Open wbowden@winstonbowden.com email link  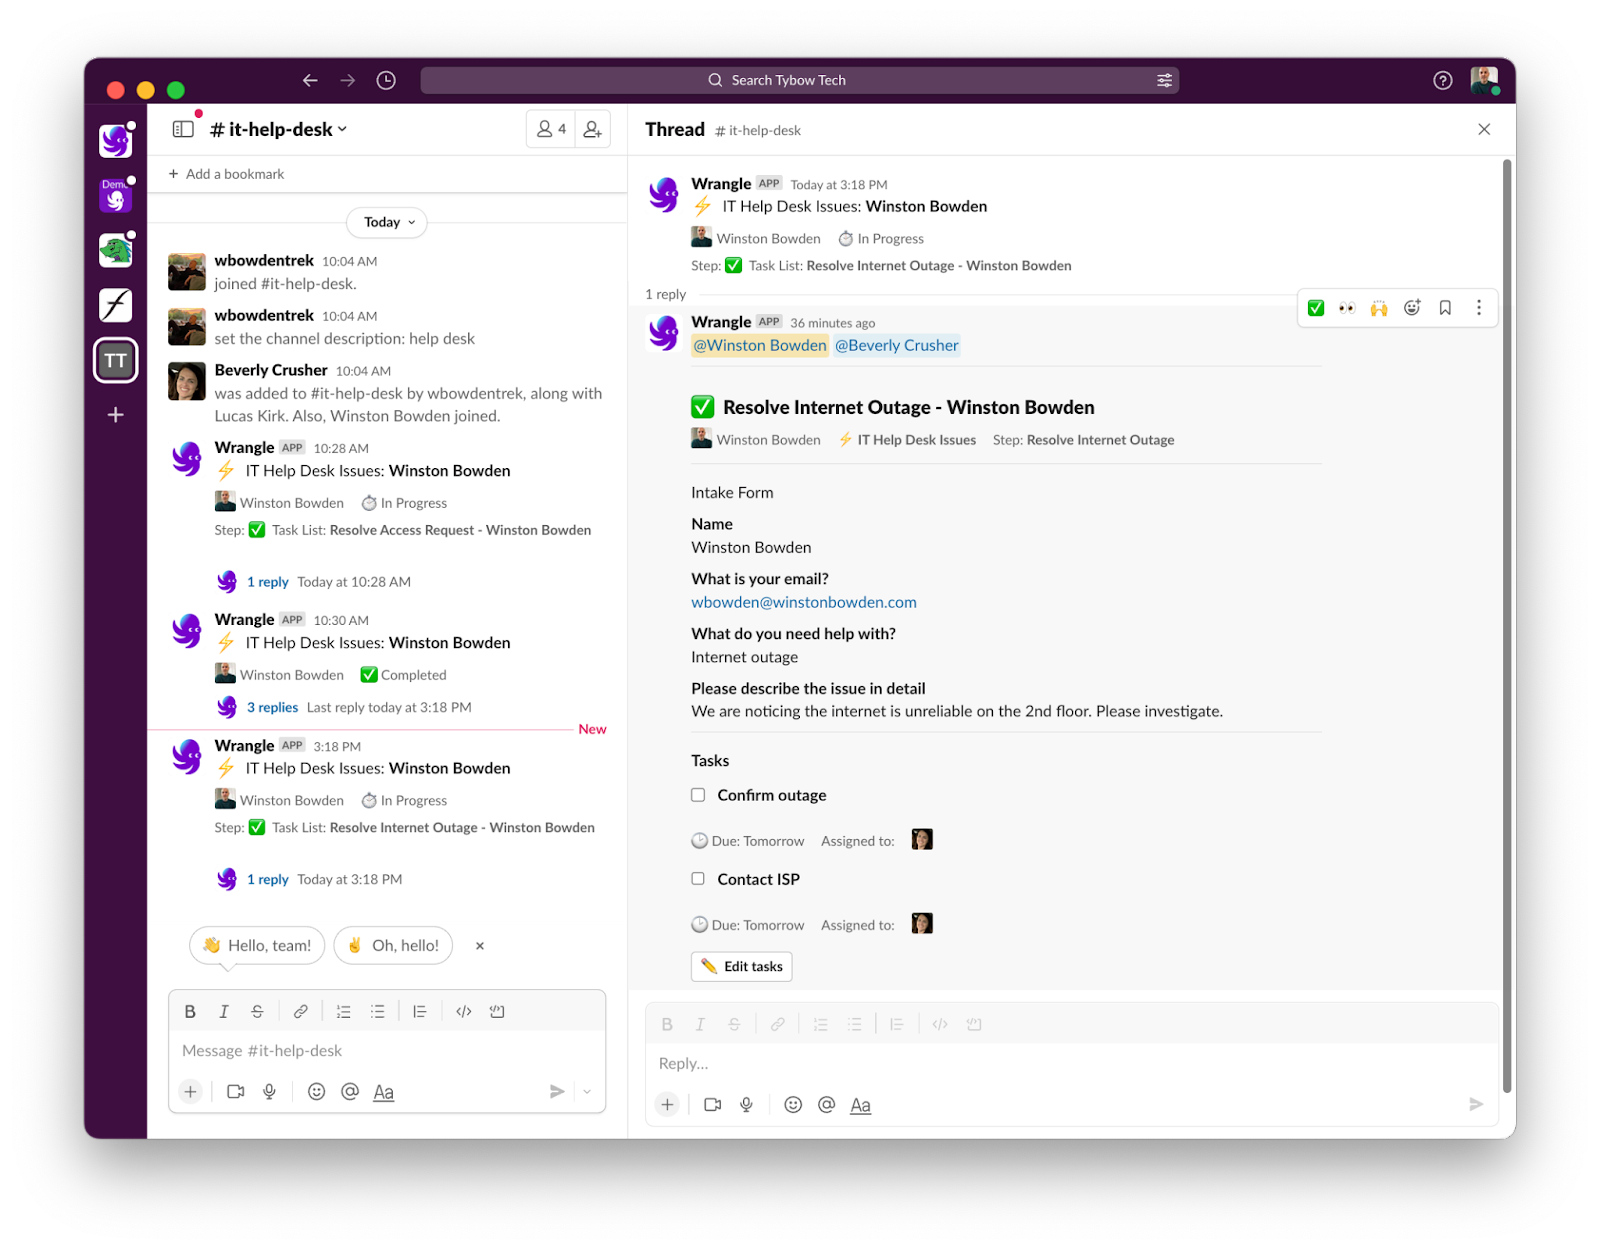[804, 602]
